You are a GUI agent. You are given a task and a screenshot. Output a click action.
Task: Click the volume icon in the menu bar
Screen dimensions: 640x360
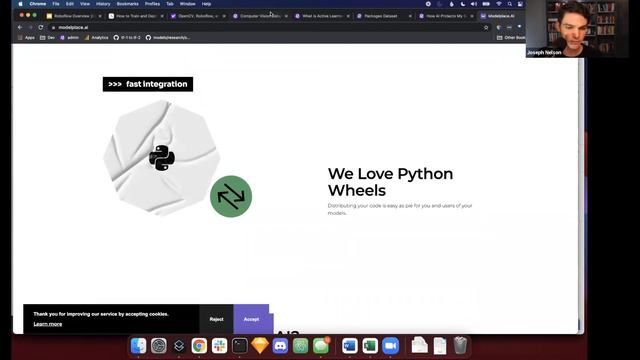tap(474, 4)
